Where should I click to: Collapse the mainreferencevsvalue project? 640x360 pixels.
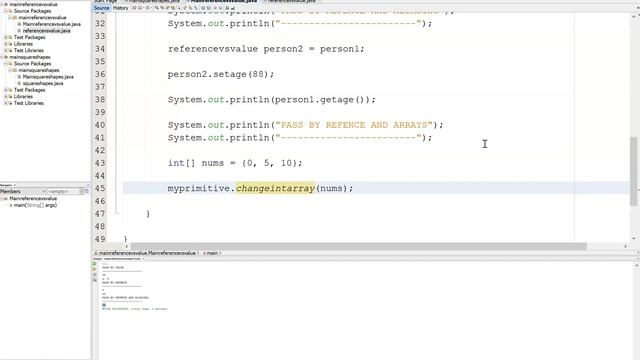point(2,4)
